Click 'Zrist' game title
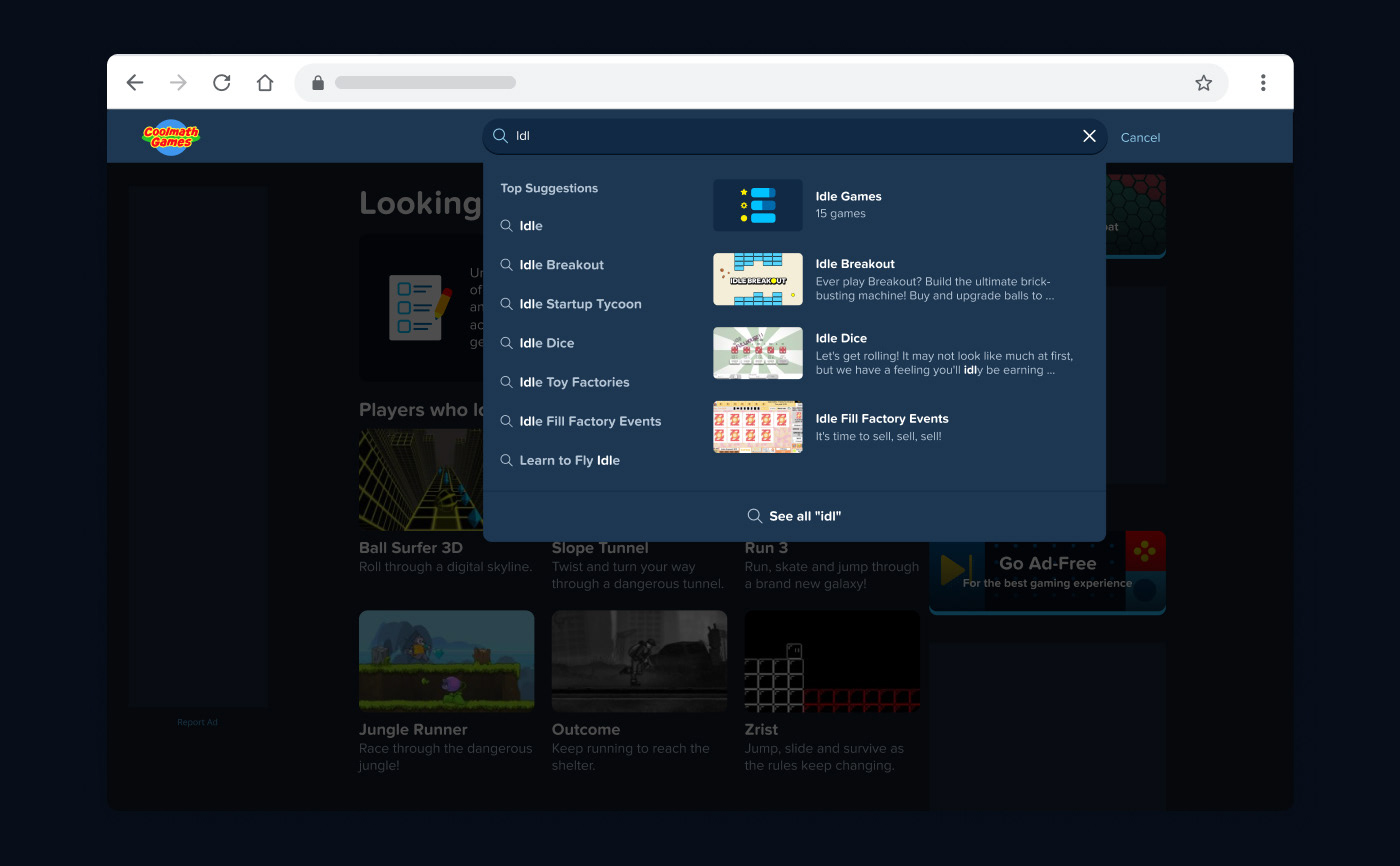The width and height of the screenshot is (1400, 866). (x=761, y=730)
